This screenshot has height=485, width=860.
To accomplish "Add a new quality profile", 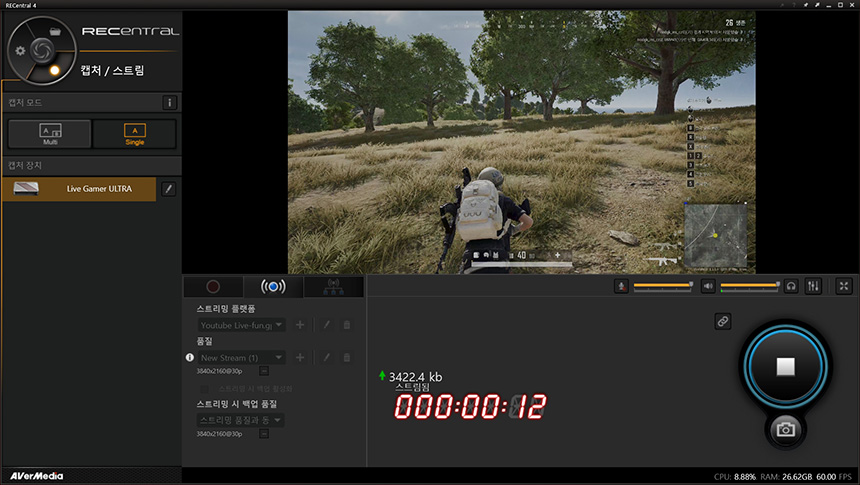I will 299,357.
